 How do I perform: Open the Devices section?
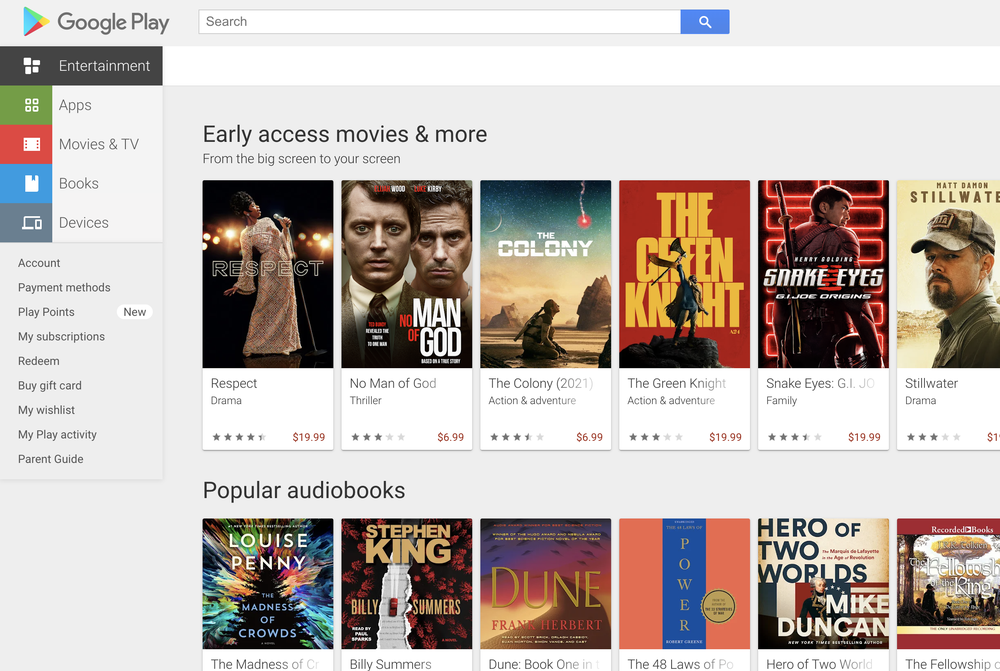[x=81, y=223]
